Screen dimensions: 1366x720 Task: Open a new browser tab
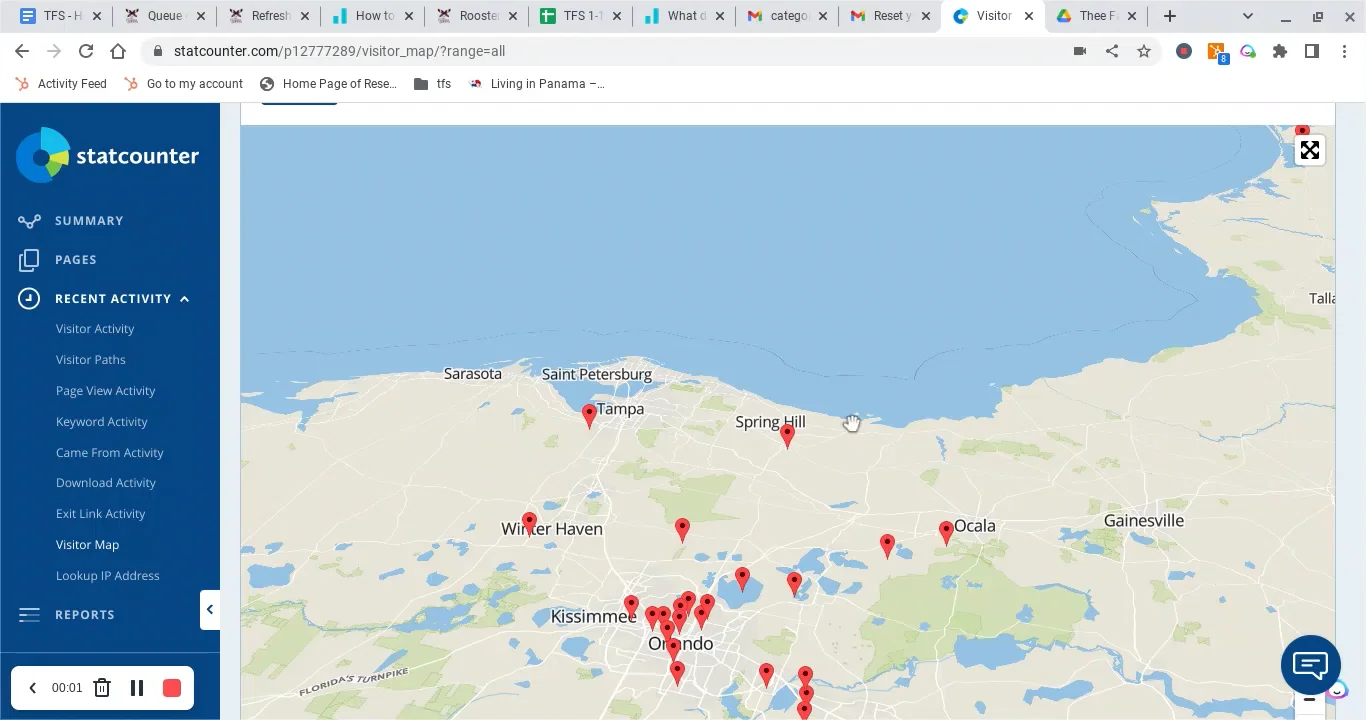[x=1170, y=16]
